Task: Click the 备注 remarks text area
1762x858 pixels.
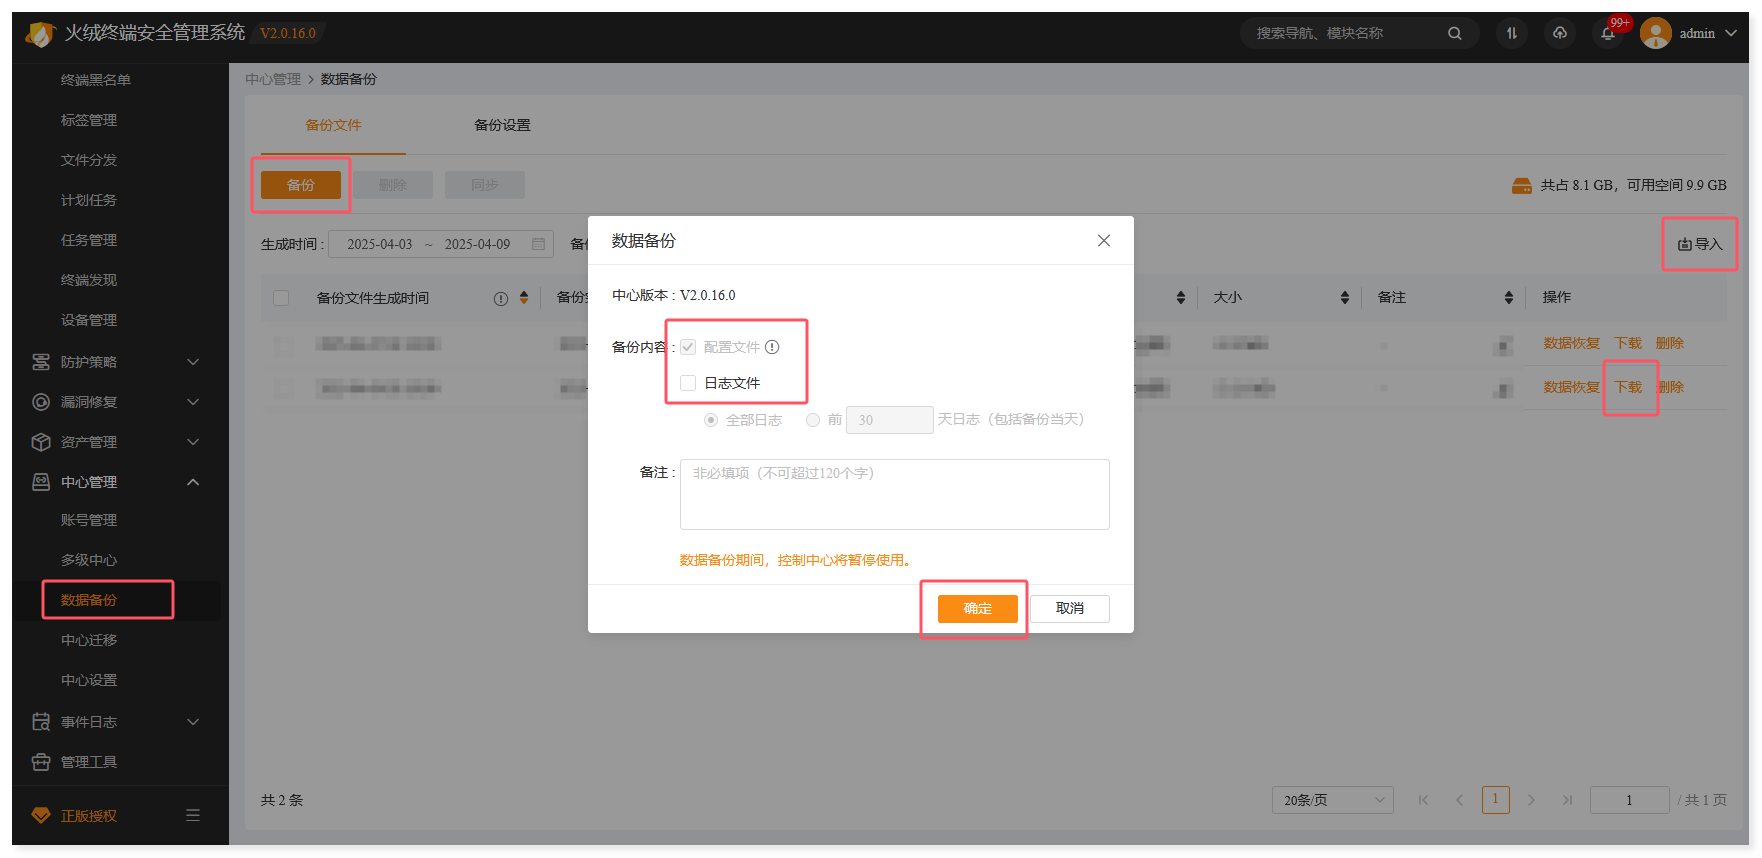Action: click(x=894, y=494)
